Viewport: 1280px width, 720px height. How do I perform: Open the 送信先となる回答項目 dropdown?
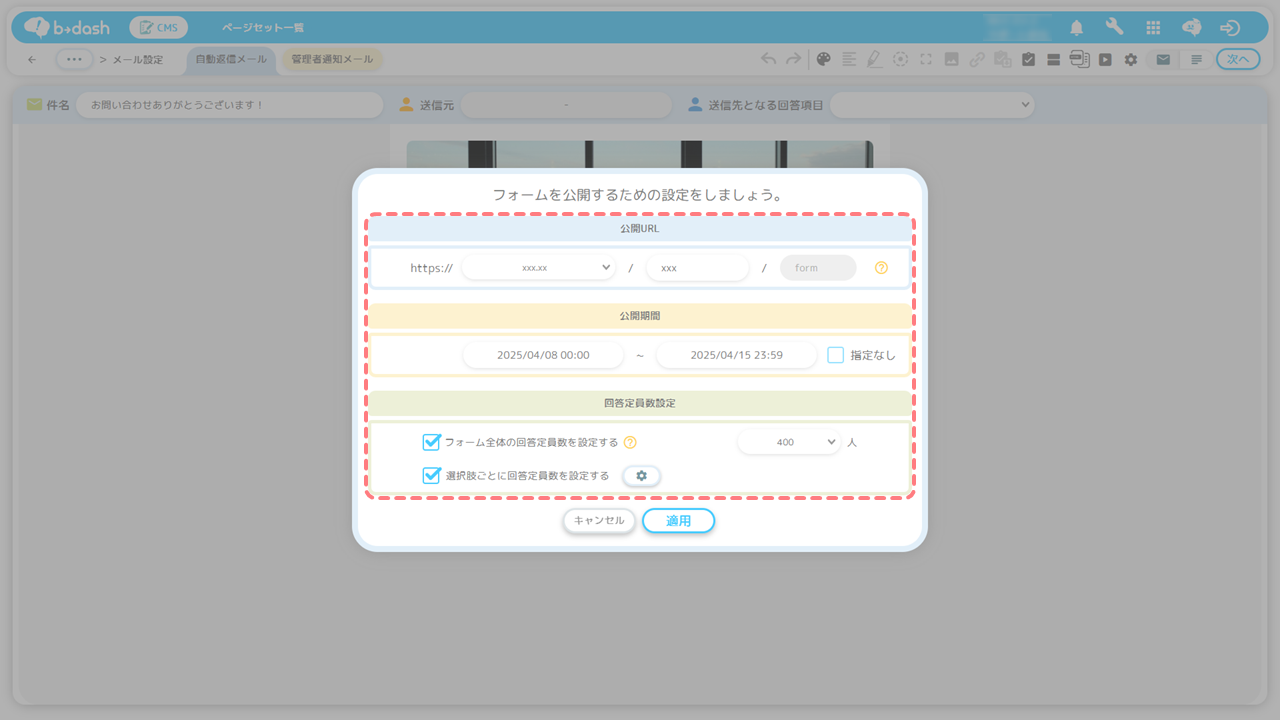pyautogui.click(x=932, y=105)
